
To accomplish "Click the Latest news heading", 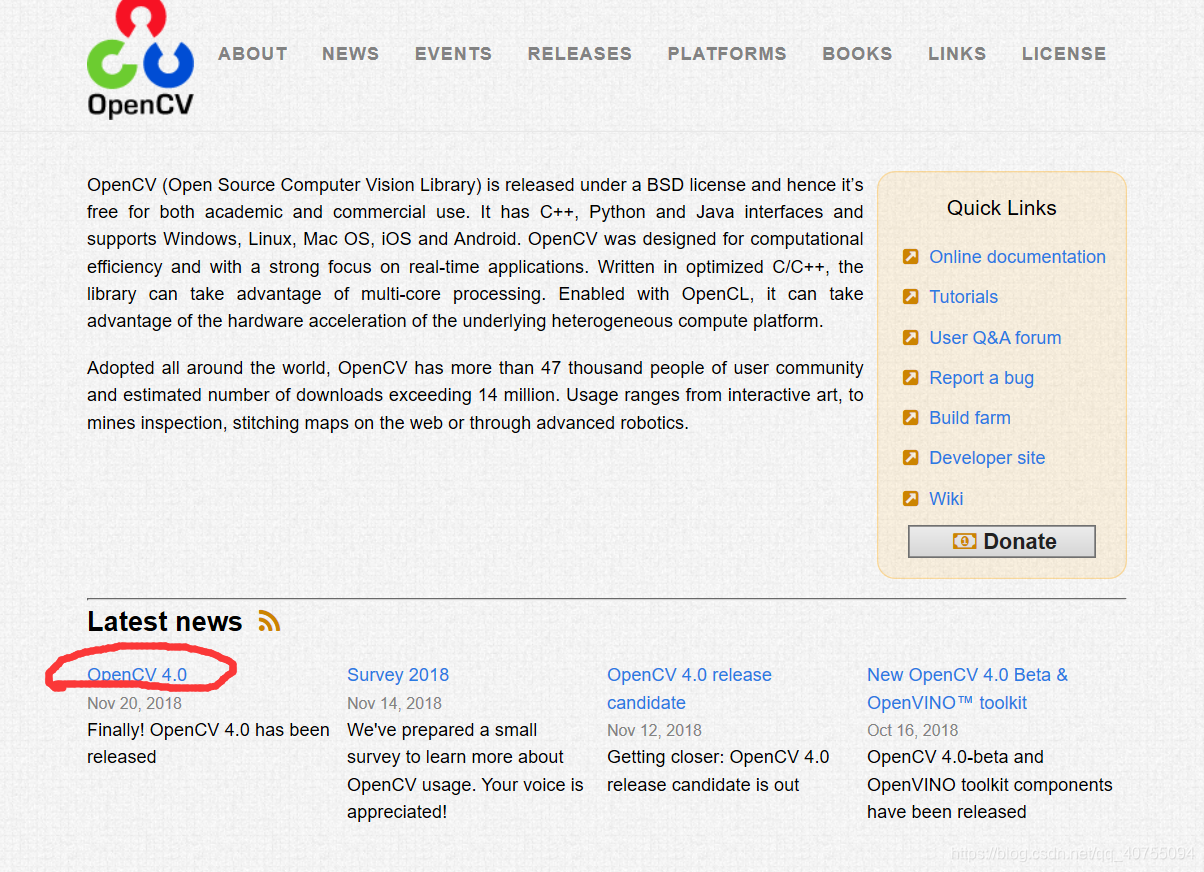I will 165,622.
